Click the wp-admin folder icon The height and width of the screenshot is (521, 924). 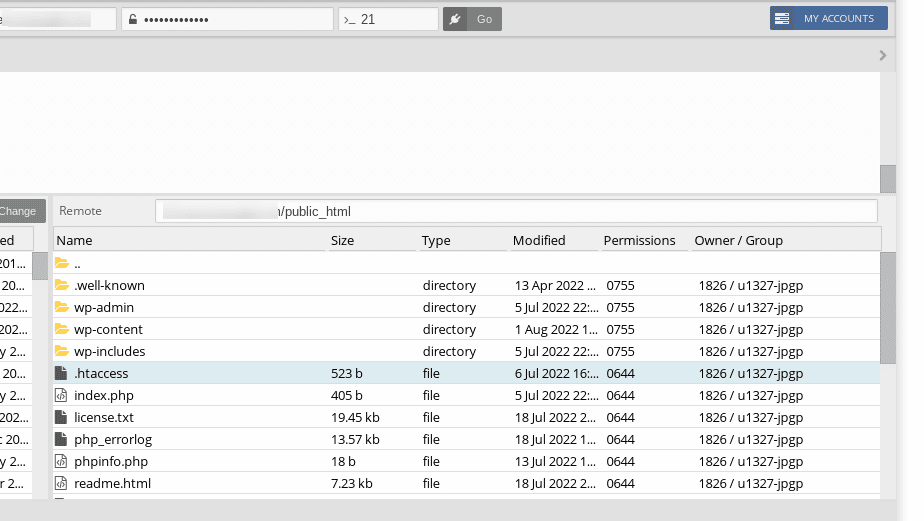[62, 307]
